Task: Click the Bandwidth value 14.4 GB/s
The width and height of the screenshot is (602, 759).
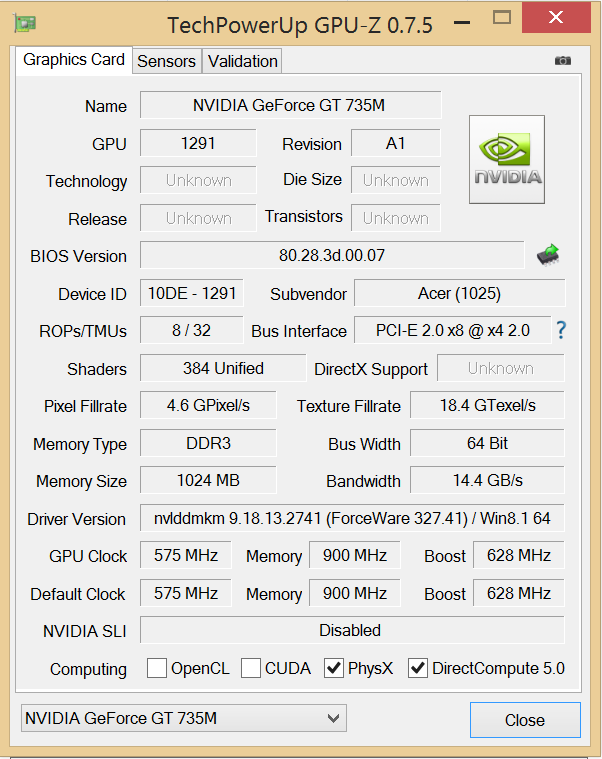Action: click(x=487, y=480)
